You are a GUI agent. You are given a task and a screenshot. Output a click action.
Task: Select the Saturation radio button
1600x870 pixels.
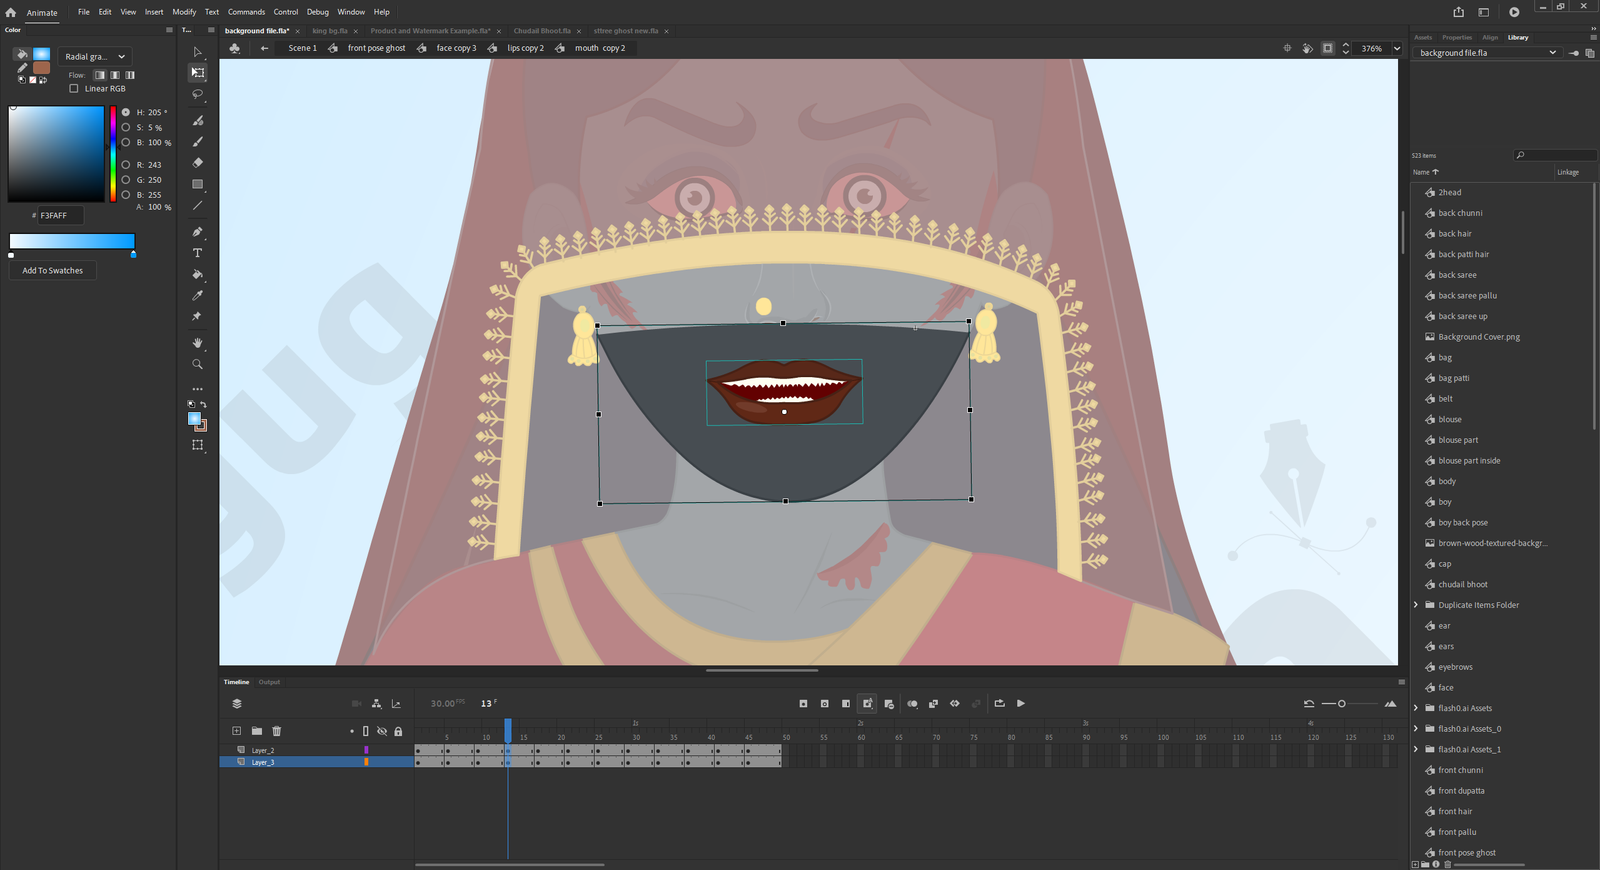click(126, 128)
